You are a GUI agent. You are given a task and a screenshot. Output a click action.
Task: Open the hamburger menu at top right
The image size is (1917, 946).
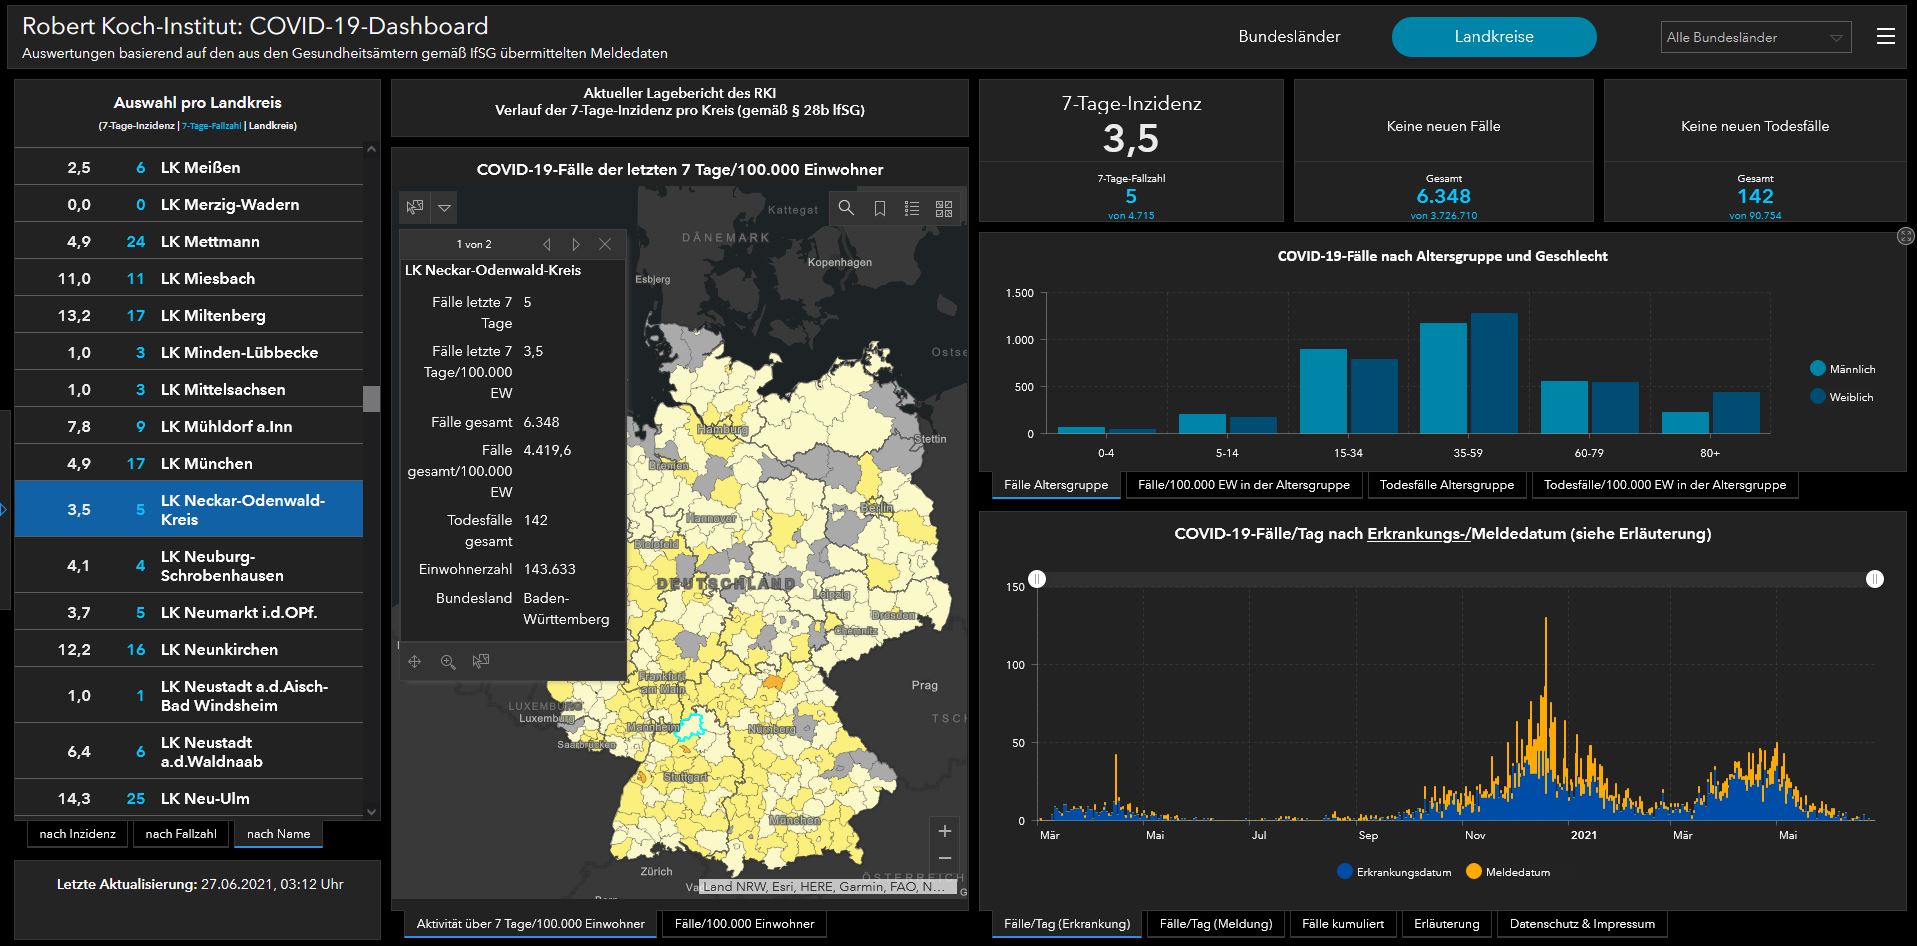[1886, 37]
